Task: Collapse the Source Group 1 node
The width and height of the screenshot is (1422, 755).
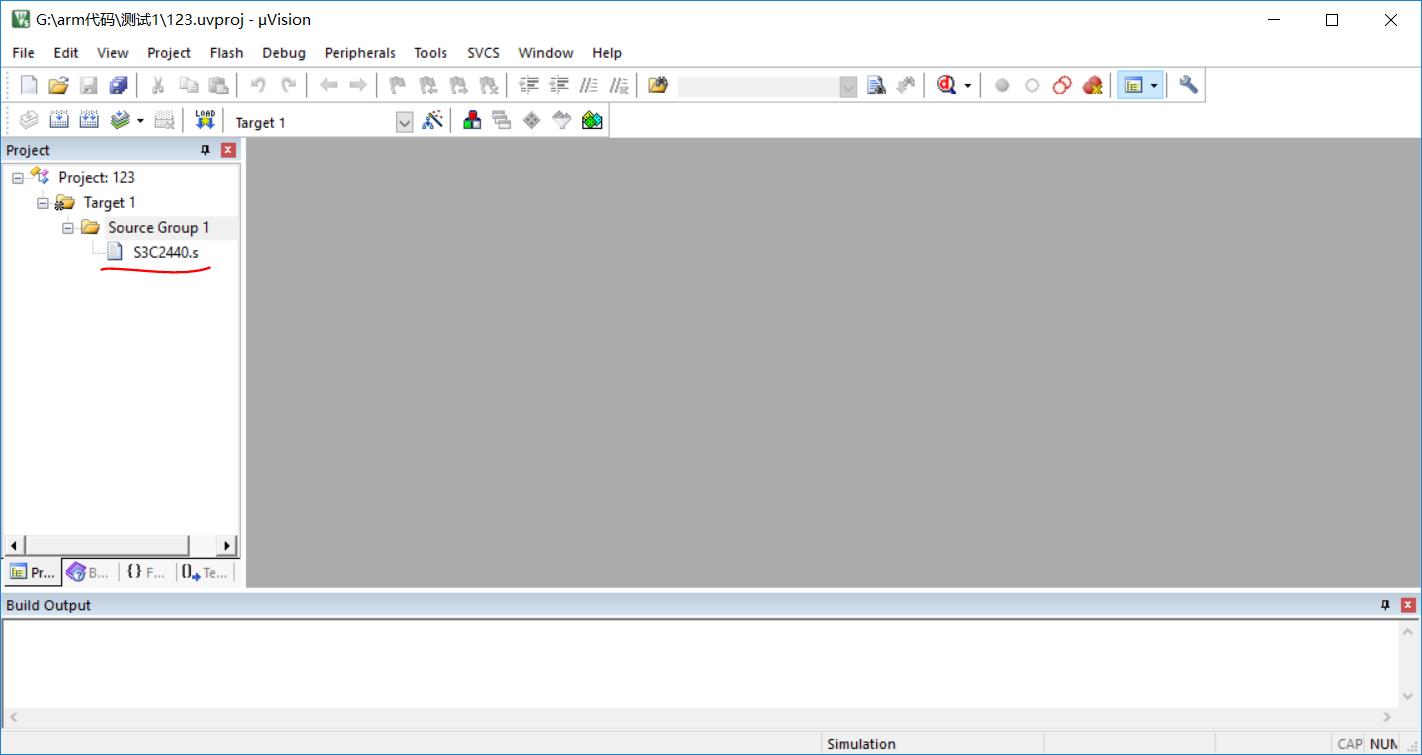Action: tap(68, 228)
